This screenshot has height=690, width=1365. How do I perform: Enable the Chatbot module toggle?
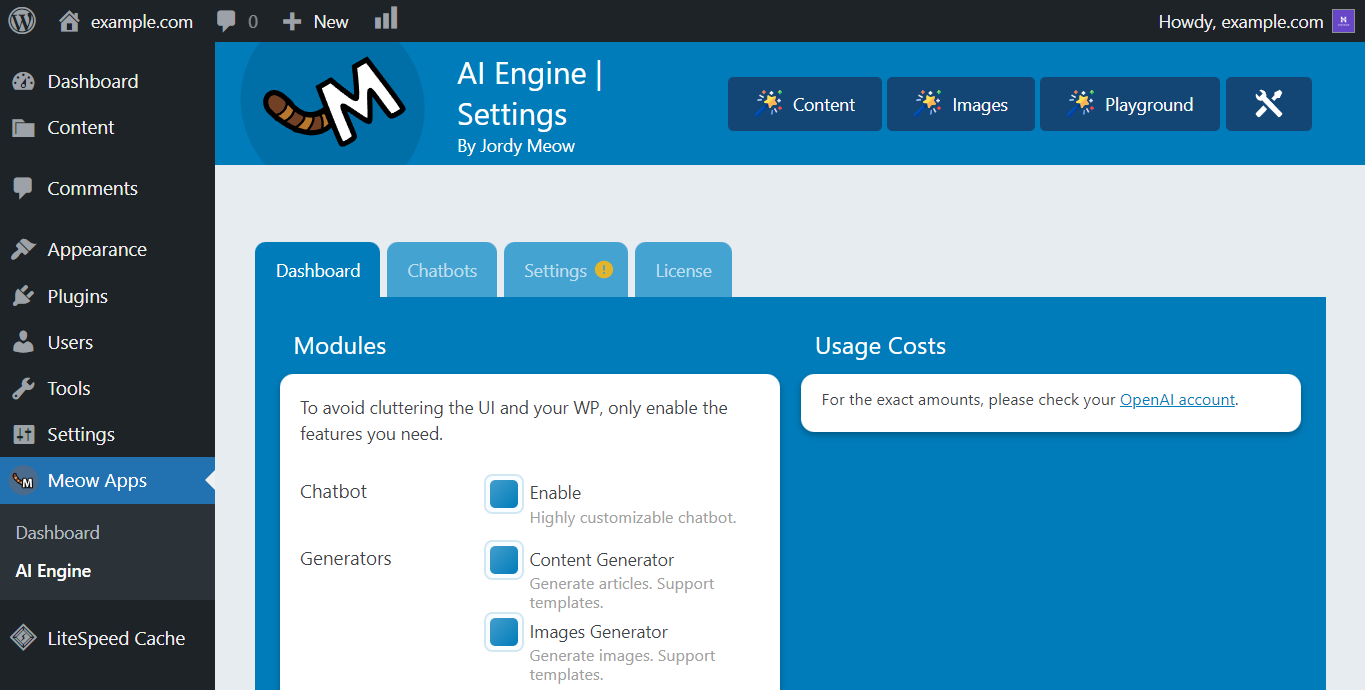(503, 493)
